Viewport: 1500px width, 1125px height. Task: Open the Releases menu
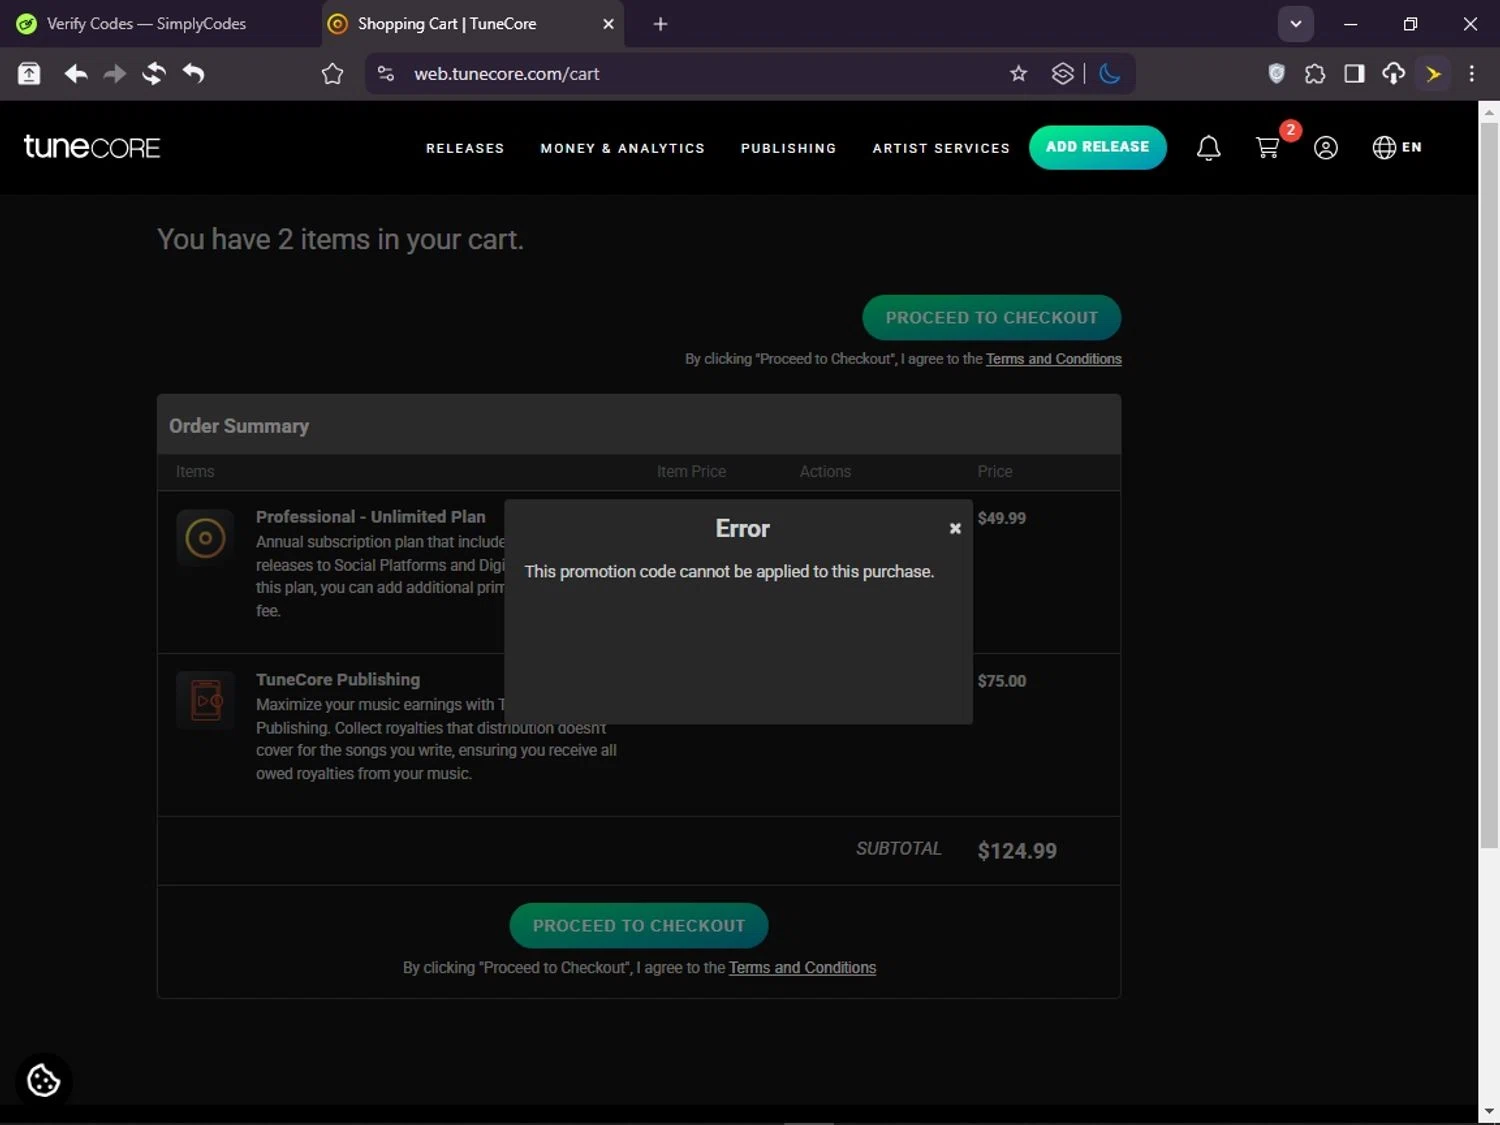click(465, 148)
